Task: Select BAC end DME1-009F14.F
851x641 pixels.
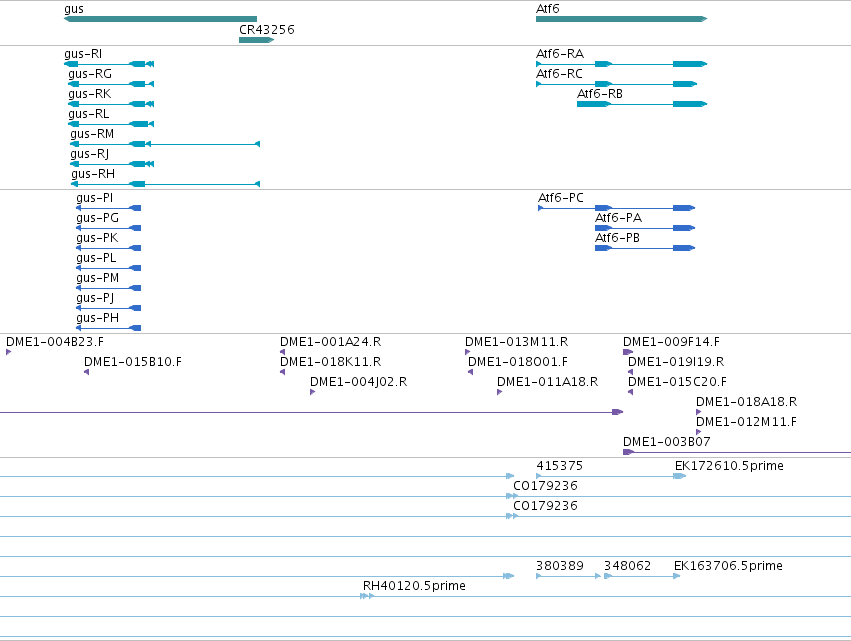Action: (x=671, y=342)
